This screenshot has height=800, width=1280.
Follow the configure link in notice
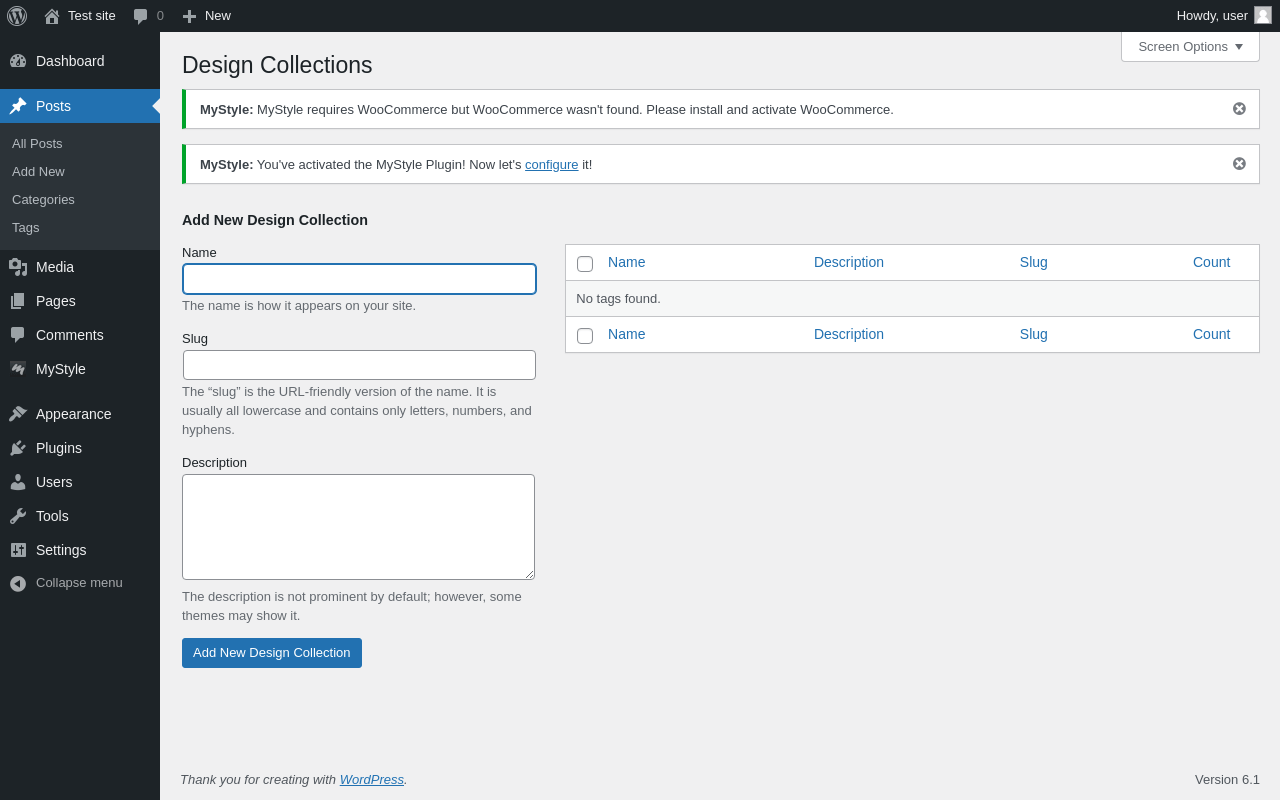point(551,165)
